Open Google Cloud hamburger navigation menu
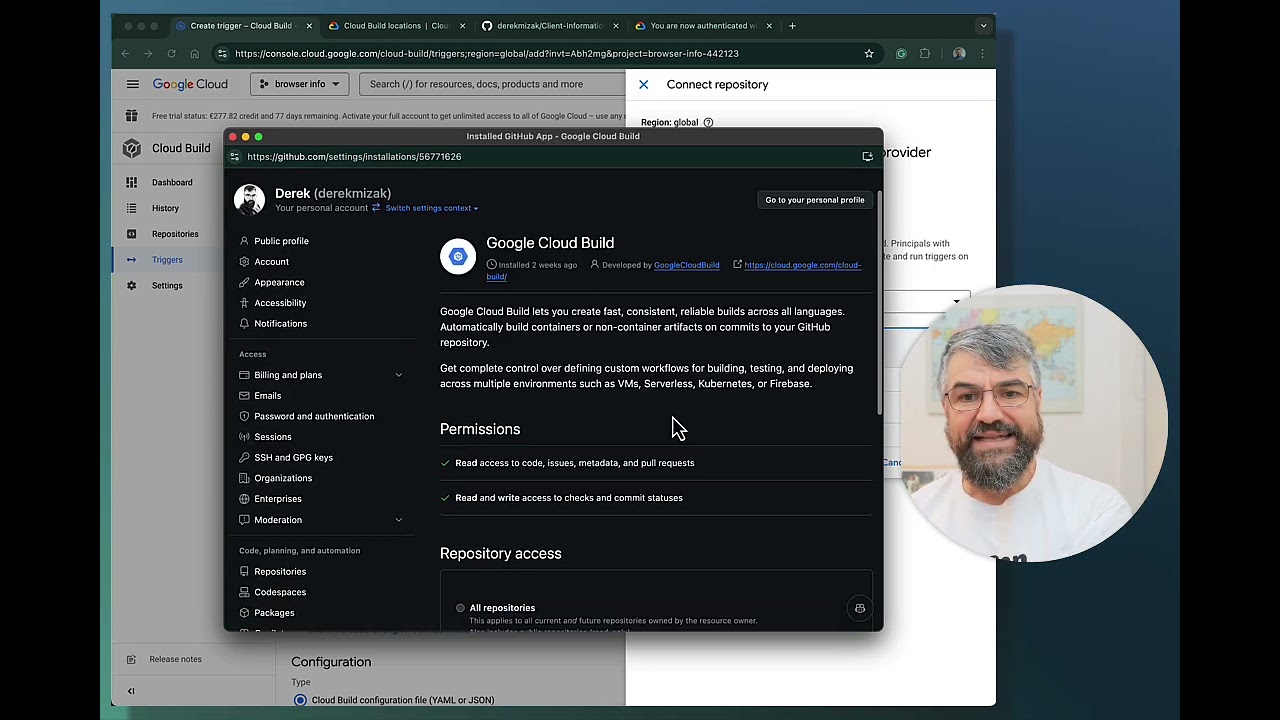Image resolution: width=1280 pixels, height=720 pixels. [x=132, y=84]
